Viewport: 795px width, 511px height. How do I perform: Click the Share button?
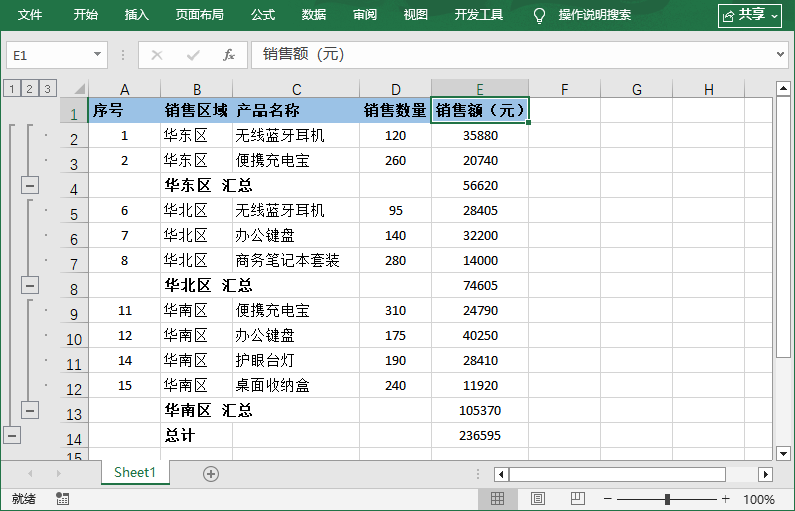point(750,15)
